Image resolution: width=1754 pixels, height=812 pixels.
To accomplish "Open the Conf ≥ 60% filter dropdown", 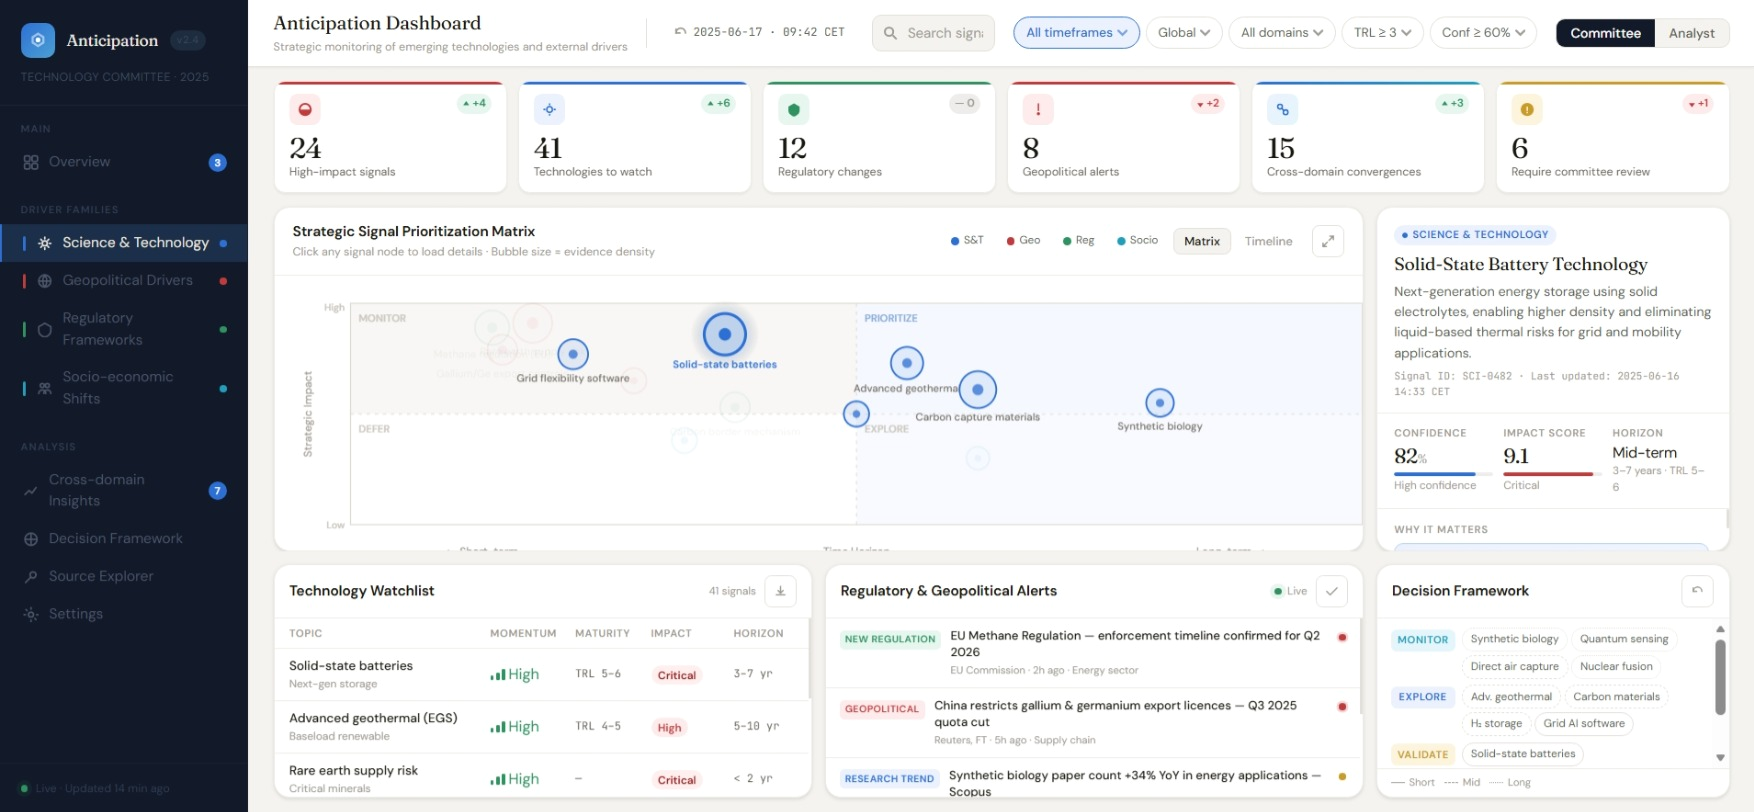I will 1484,33.
